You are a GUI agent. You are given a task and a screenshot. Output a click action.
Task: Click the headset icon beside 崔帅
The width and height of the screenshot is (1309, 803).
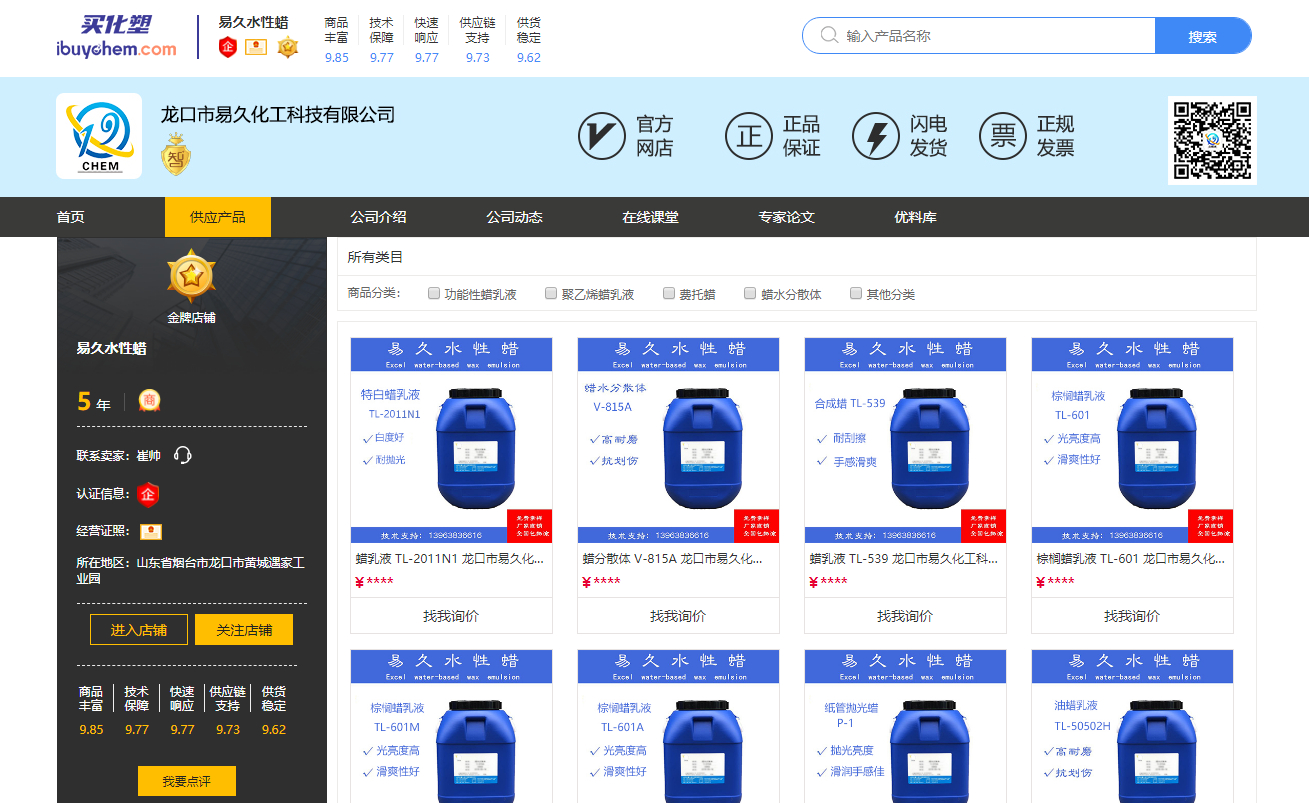182,456
